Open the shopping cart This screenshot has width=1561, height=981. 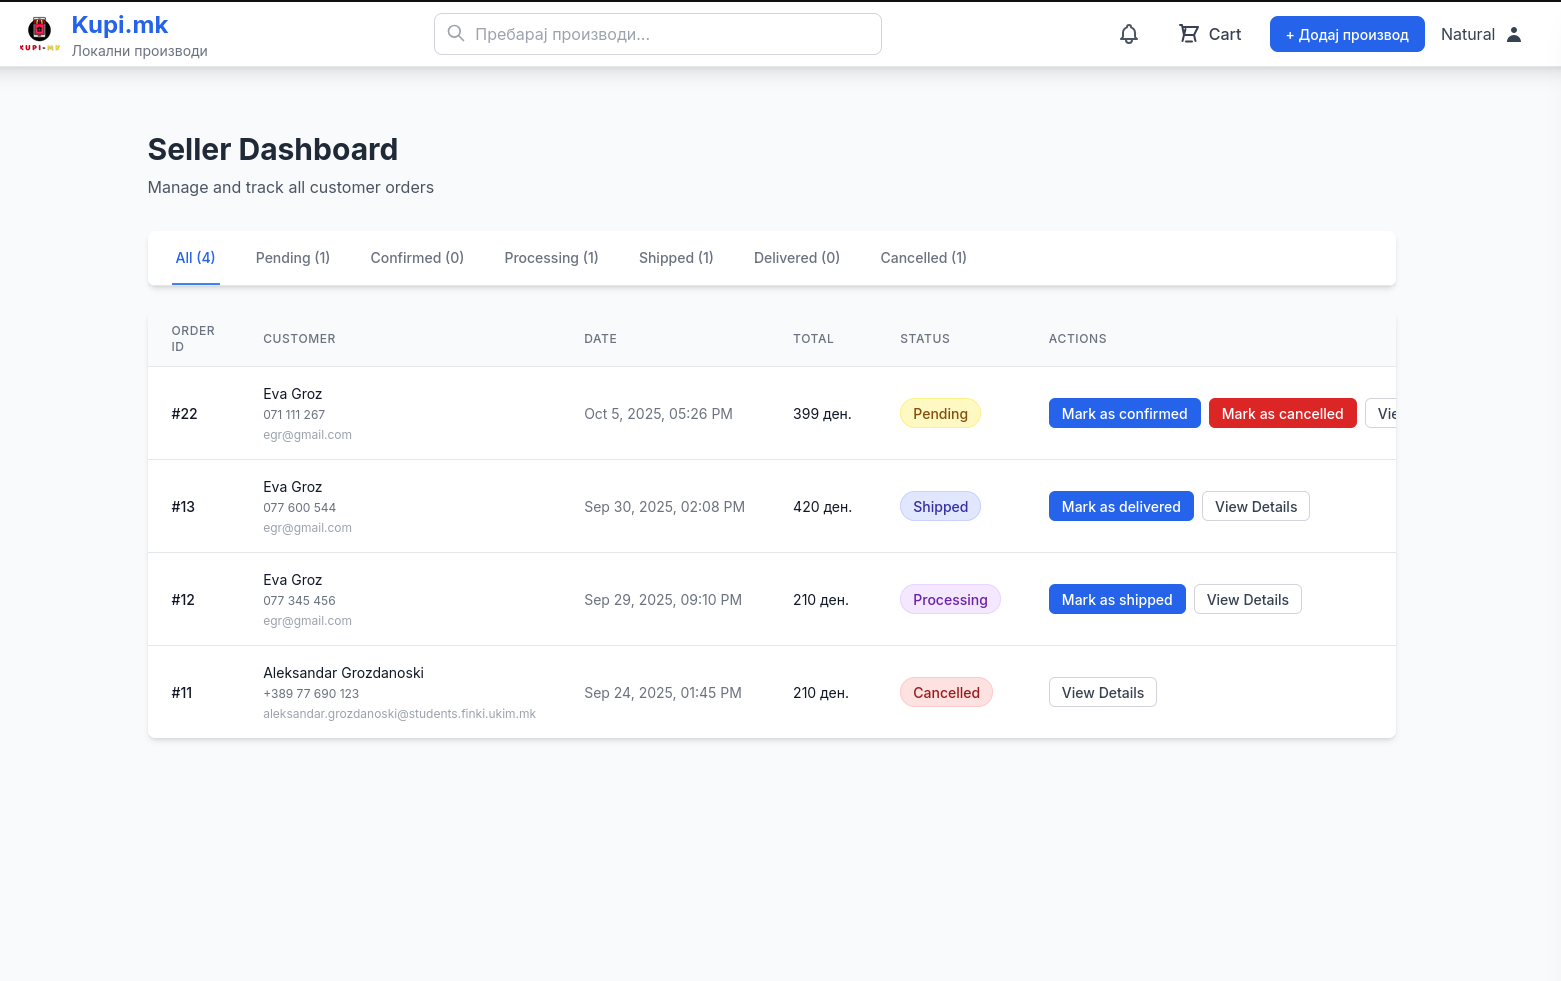1209,34
